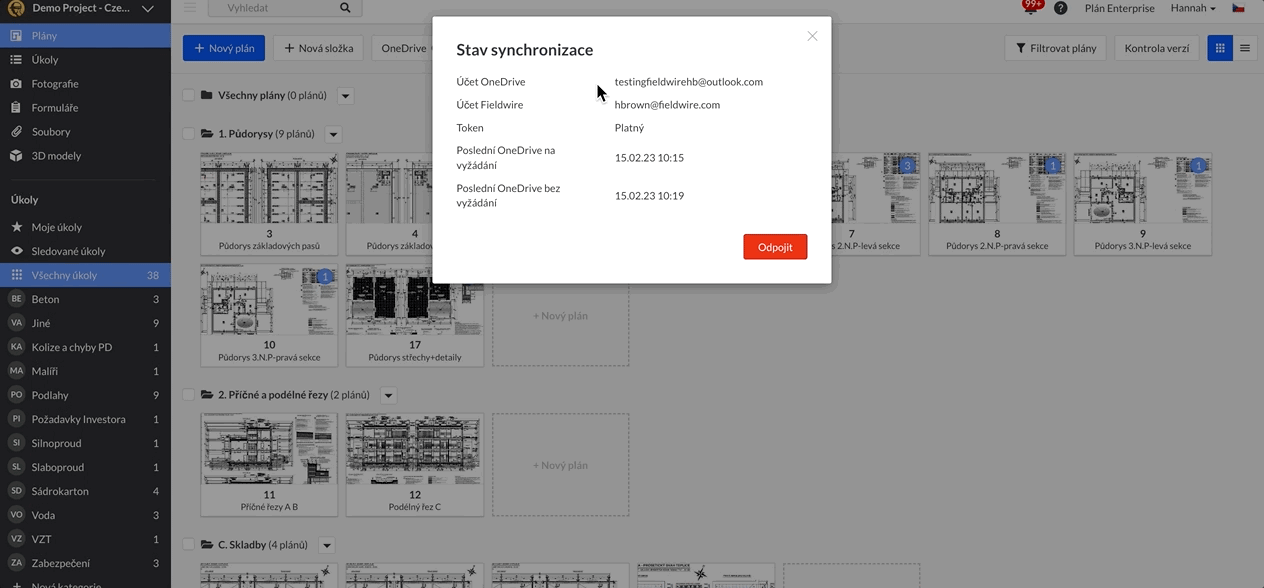
Task: Click the search magnifier icon
Action: point(345,8)
